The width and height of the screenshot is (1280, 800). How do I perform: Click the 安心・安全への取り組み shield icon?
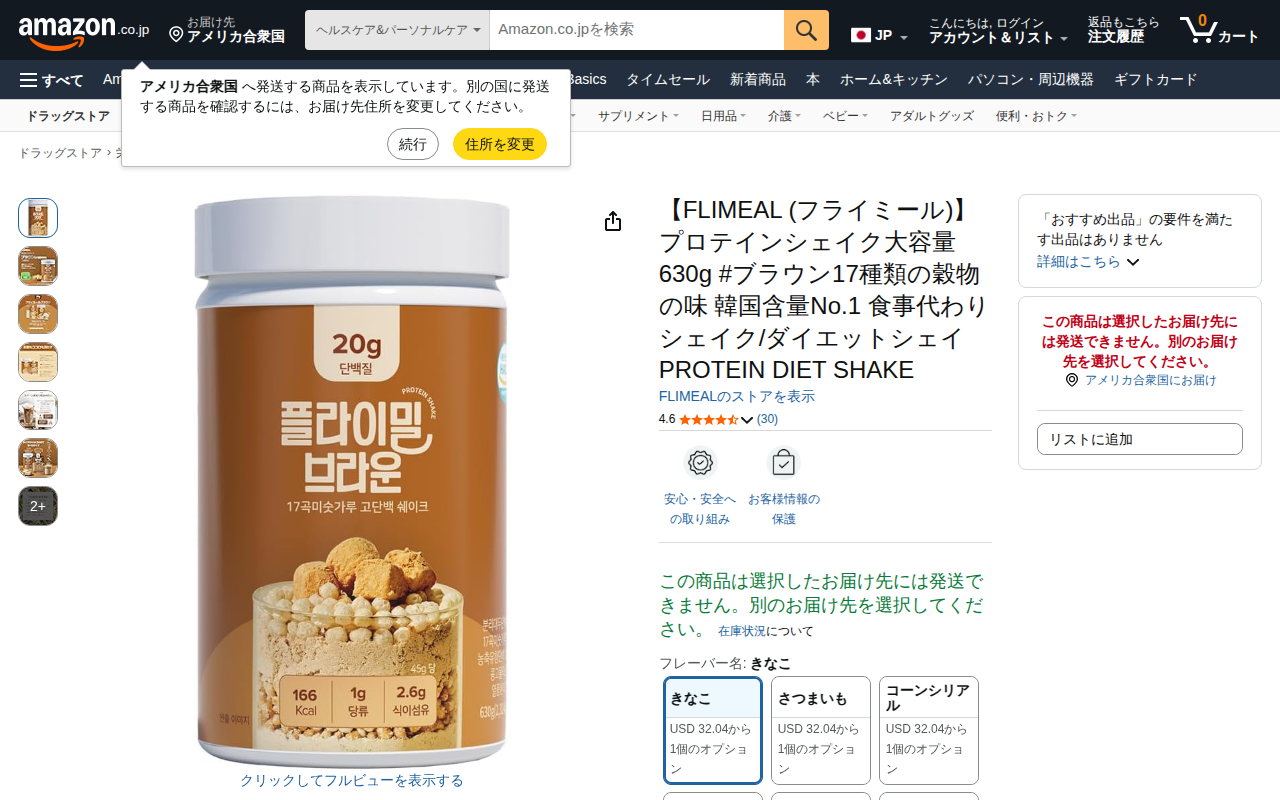tap(700, 464)
